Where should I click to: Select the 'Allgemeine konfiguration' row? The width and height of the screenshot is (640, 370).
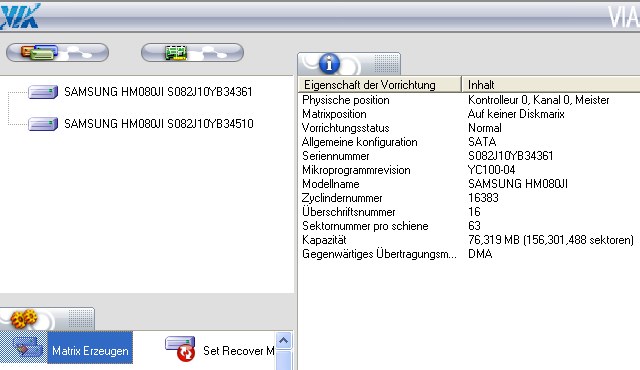coord(469,142)
